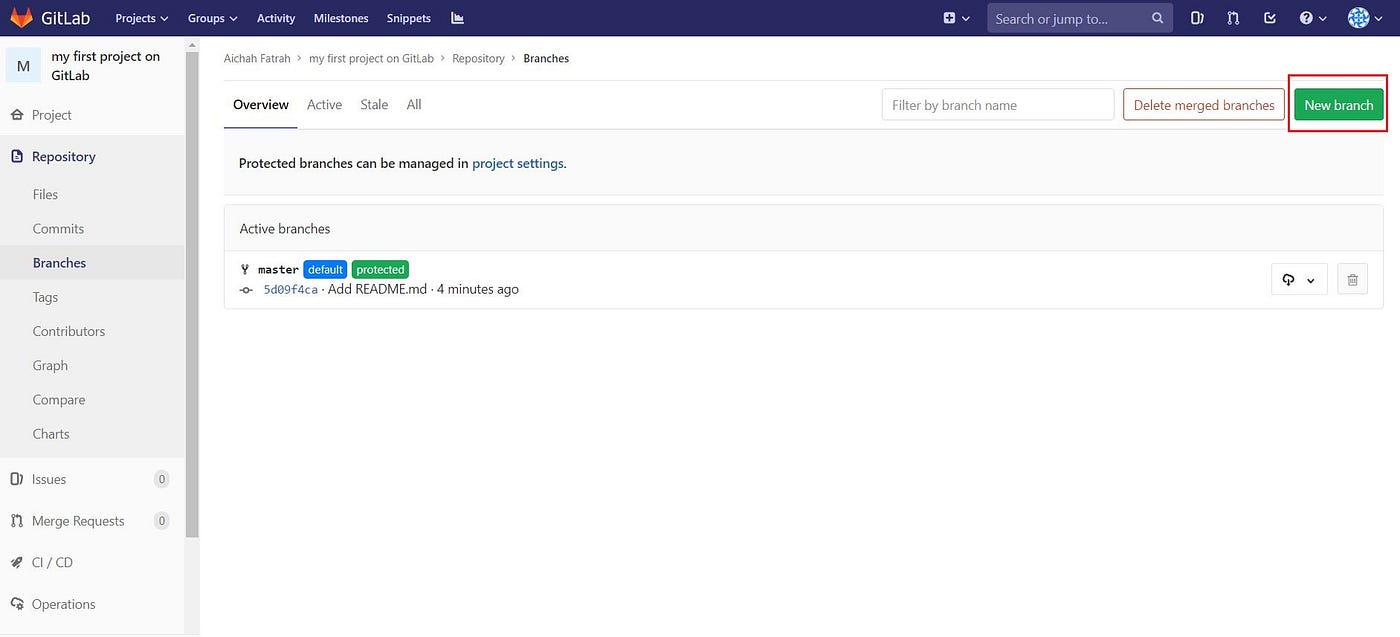Click the project avatar letter M
The height and width of the screenshot is (637, 1400).
(24, 66)
